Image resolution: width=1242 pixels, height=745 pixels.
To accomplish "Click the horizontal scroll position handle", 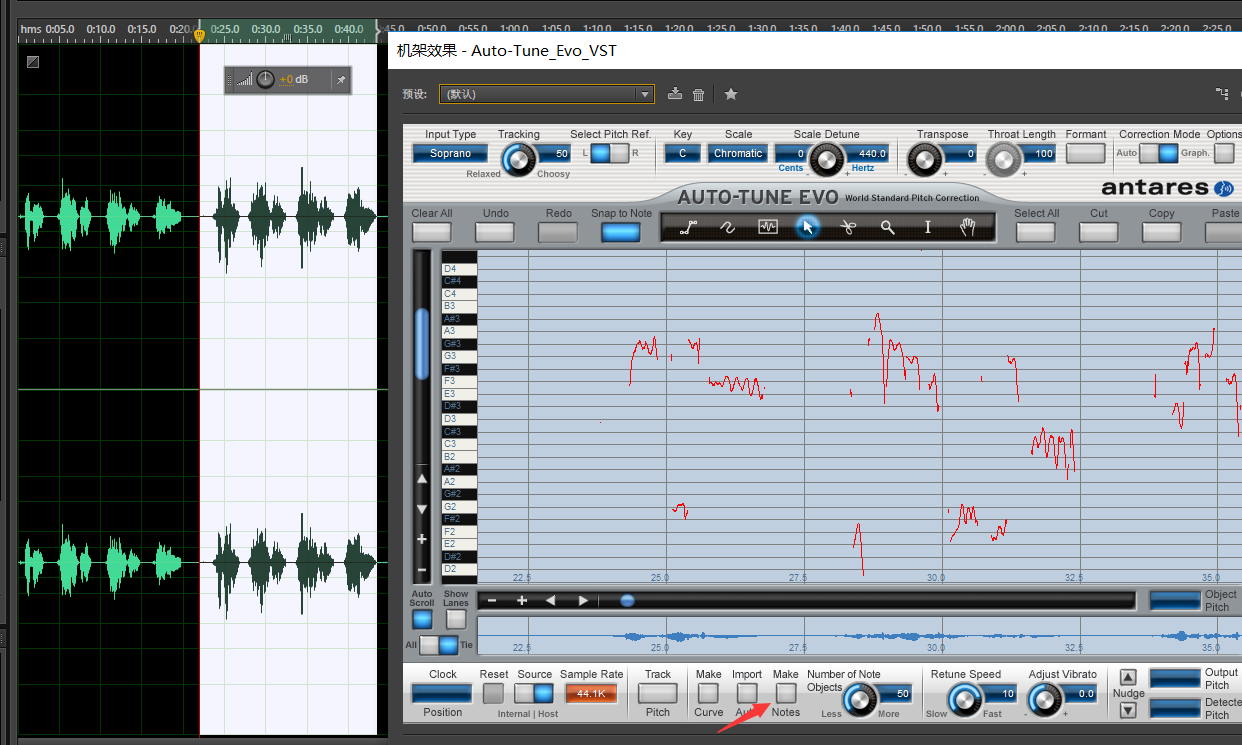I will click(x=627, y=601).
